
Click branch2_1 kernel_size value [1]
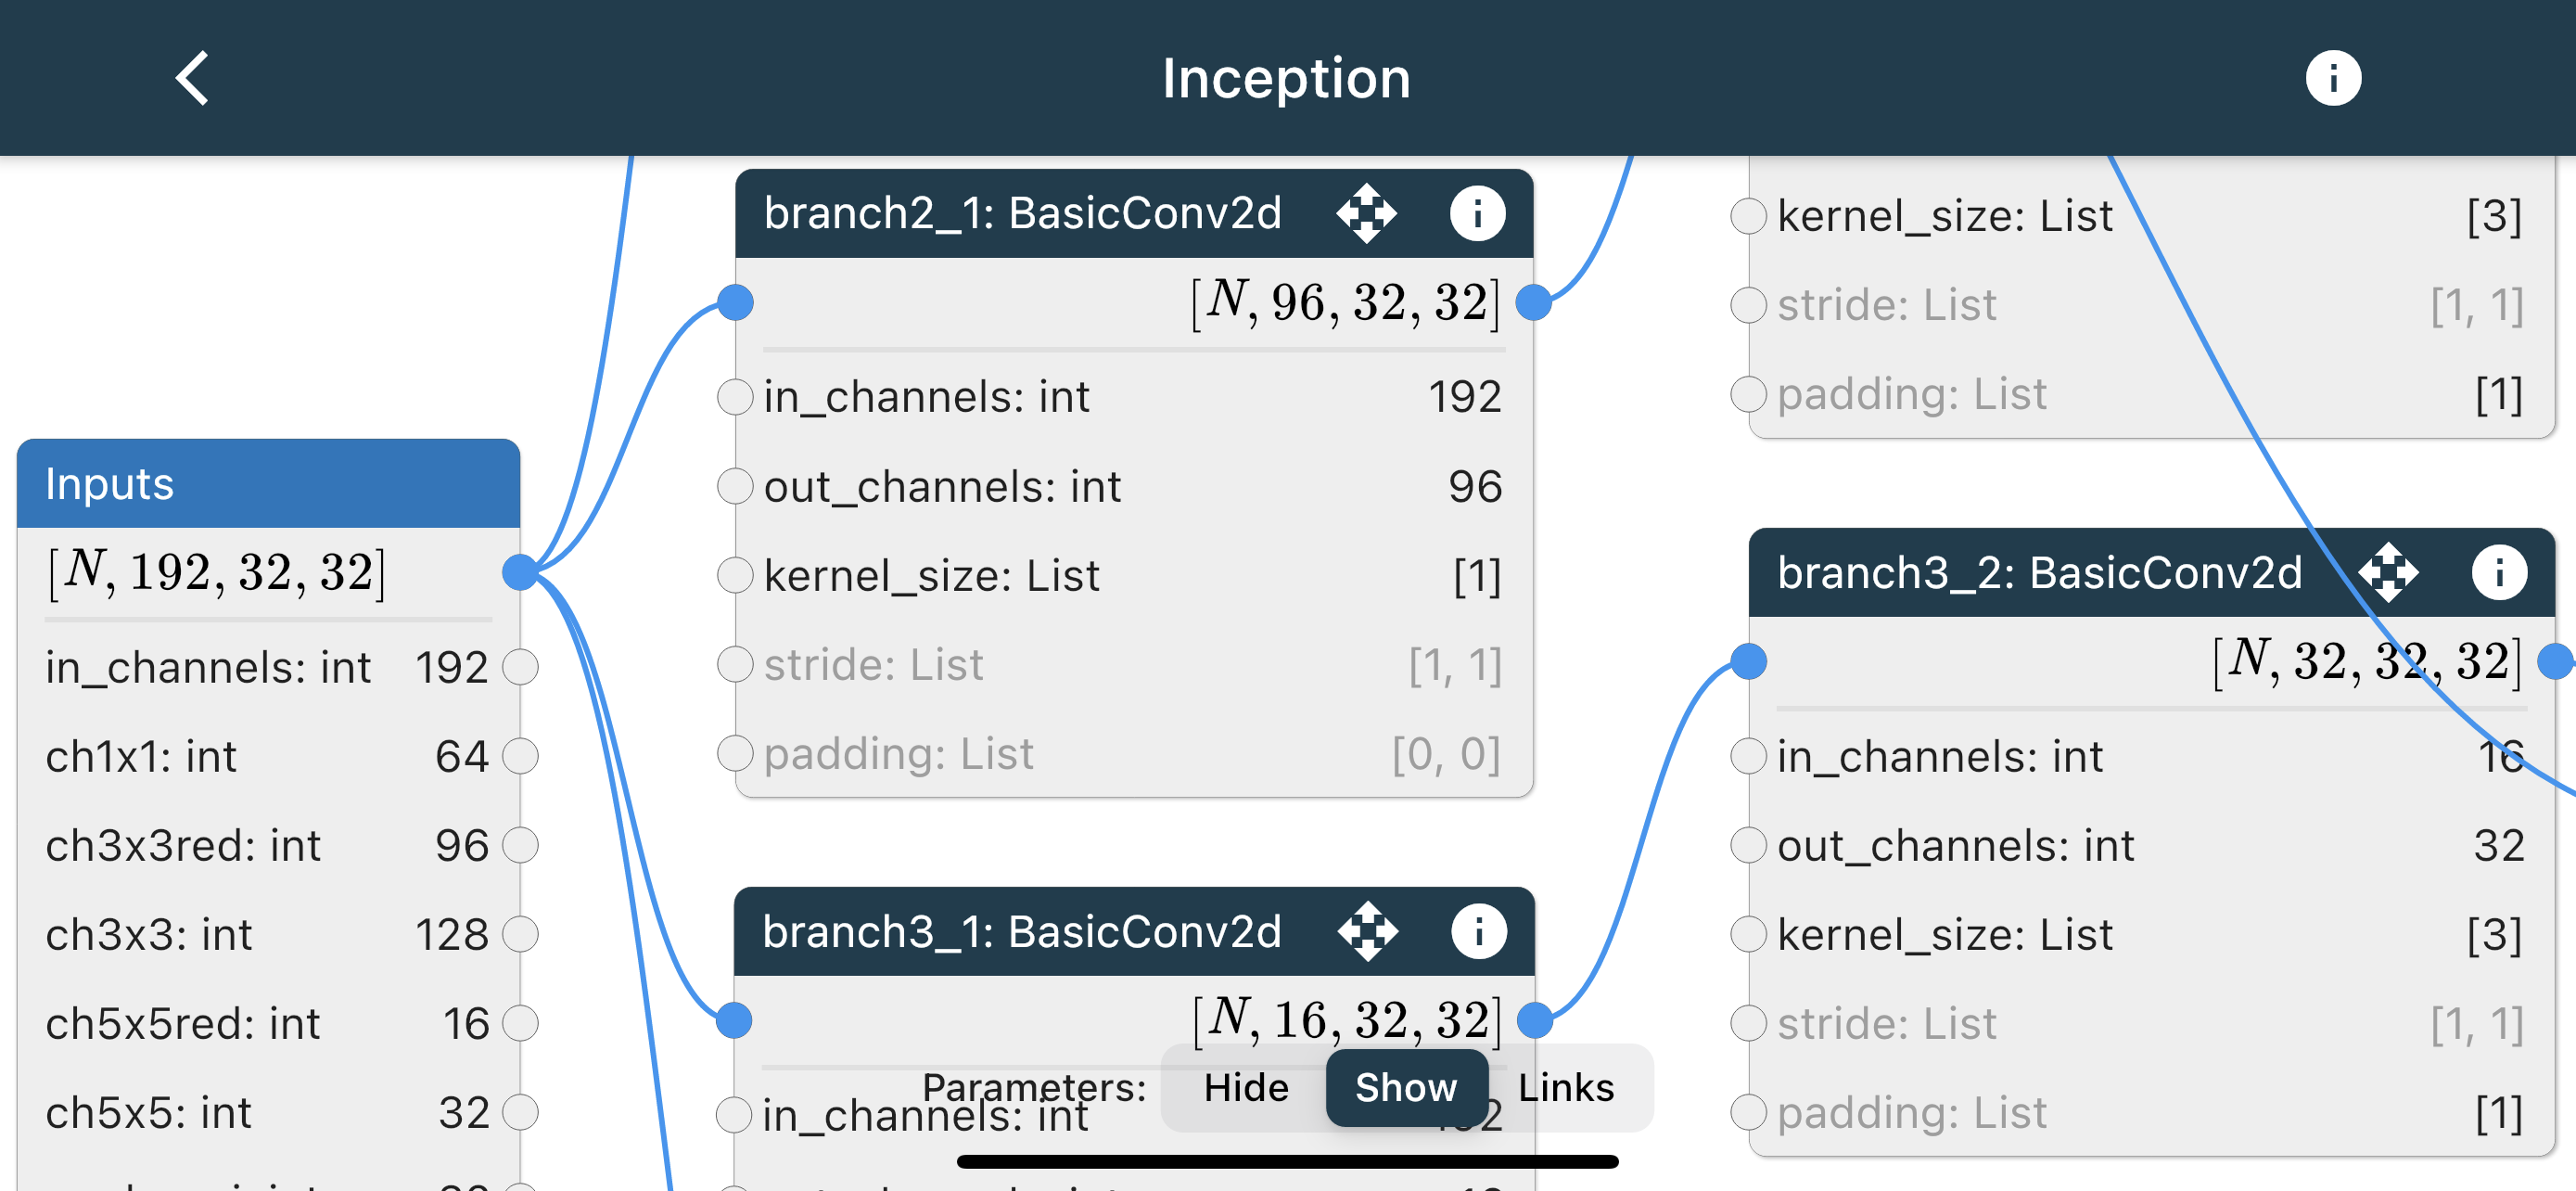[x=1477, y=575]
